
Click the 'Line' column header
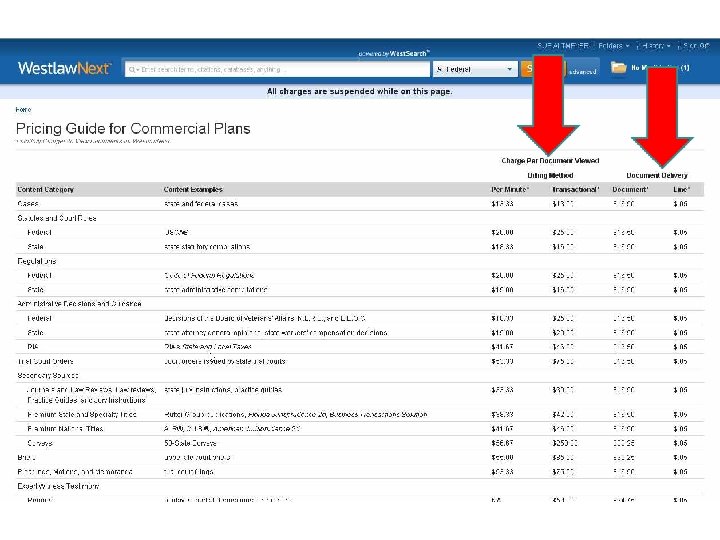tap(681, 189)
